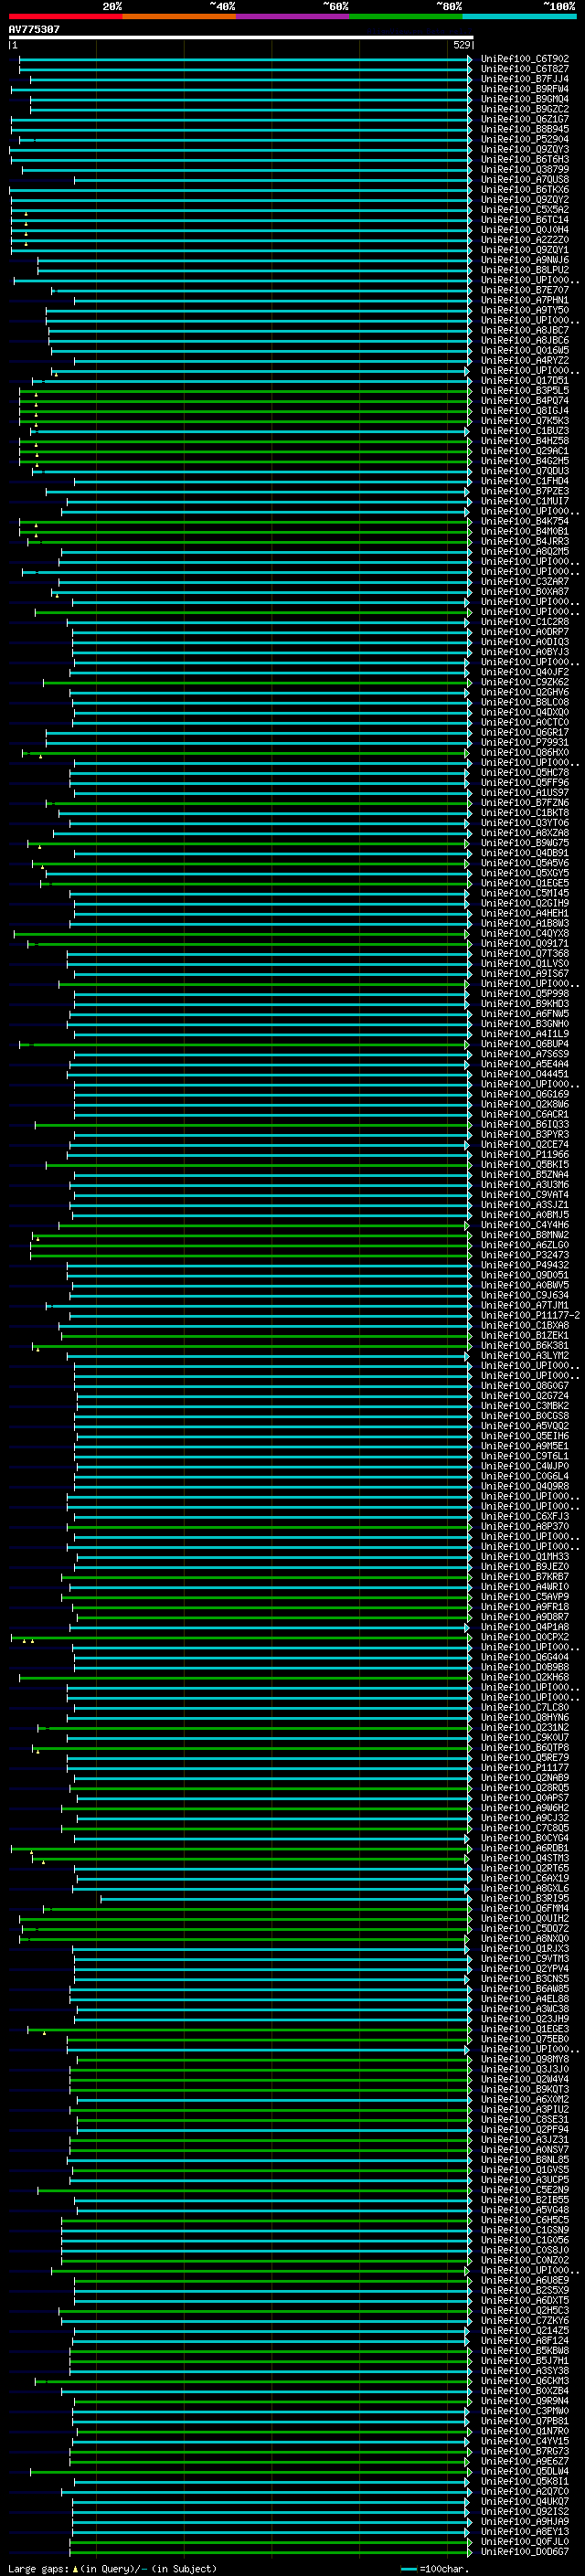The image size is (585, 2576).
Task: Select the UniRef100_A8F124 label
Action: point(524,2340)
